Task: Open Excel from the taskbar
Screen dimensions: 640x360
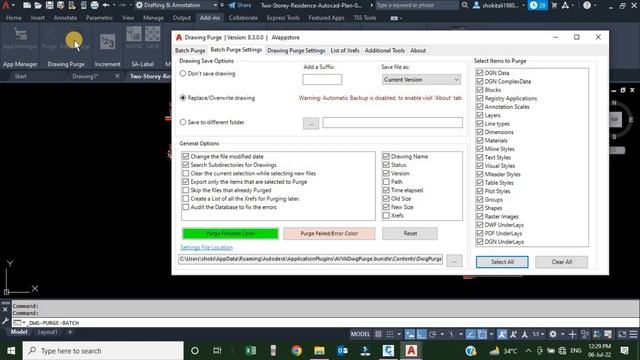Action: tap(251, 351)
